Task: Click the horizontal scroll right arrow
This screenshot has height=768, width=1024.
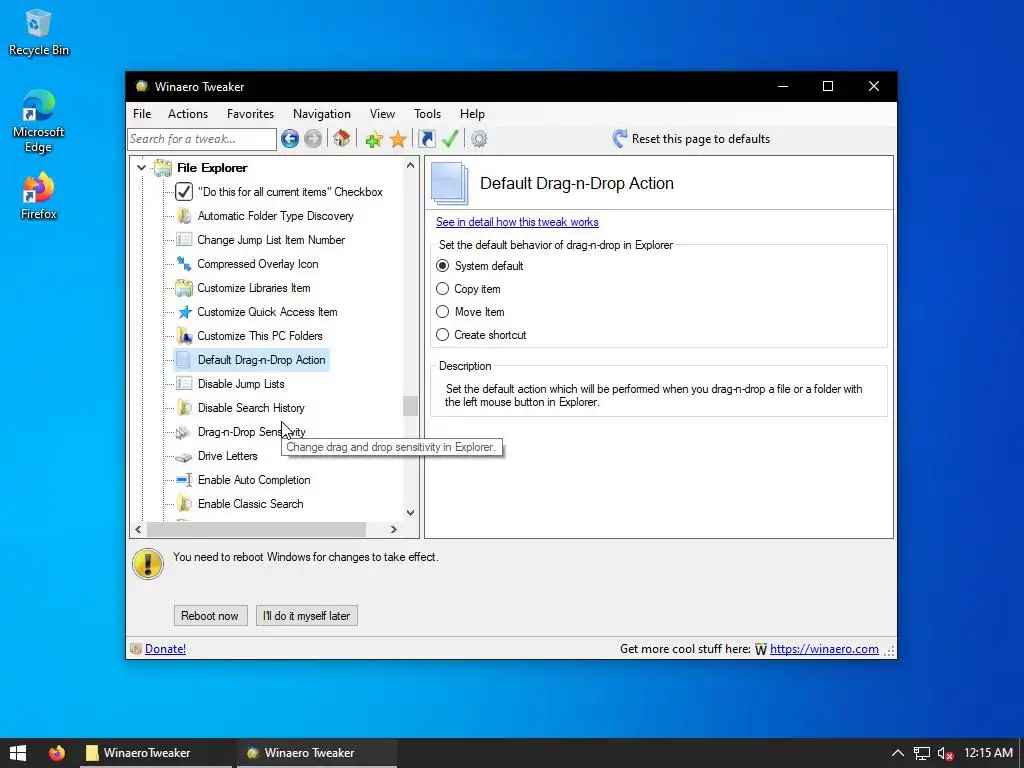Action: pos(394,529)
